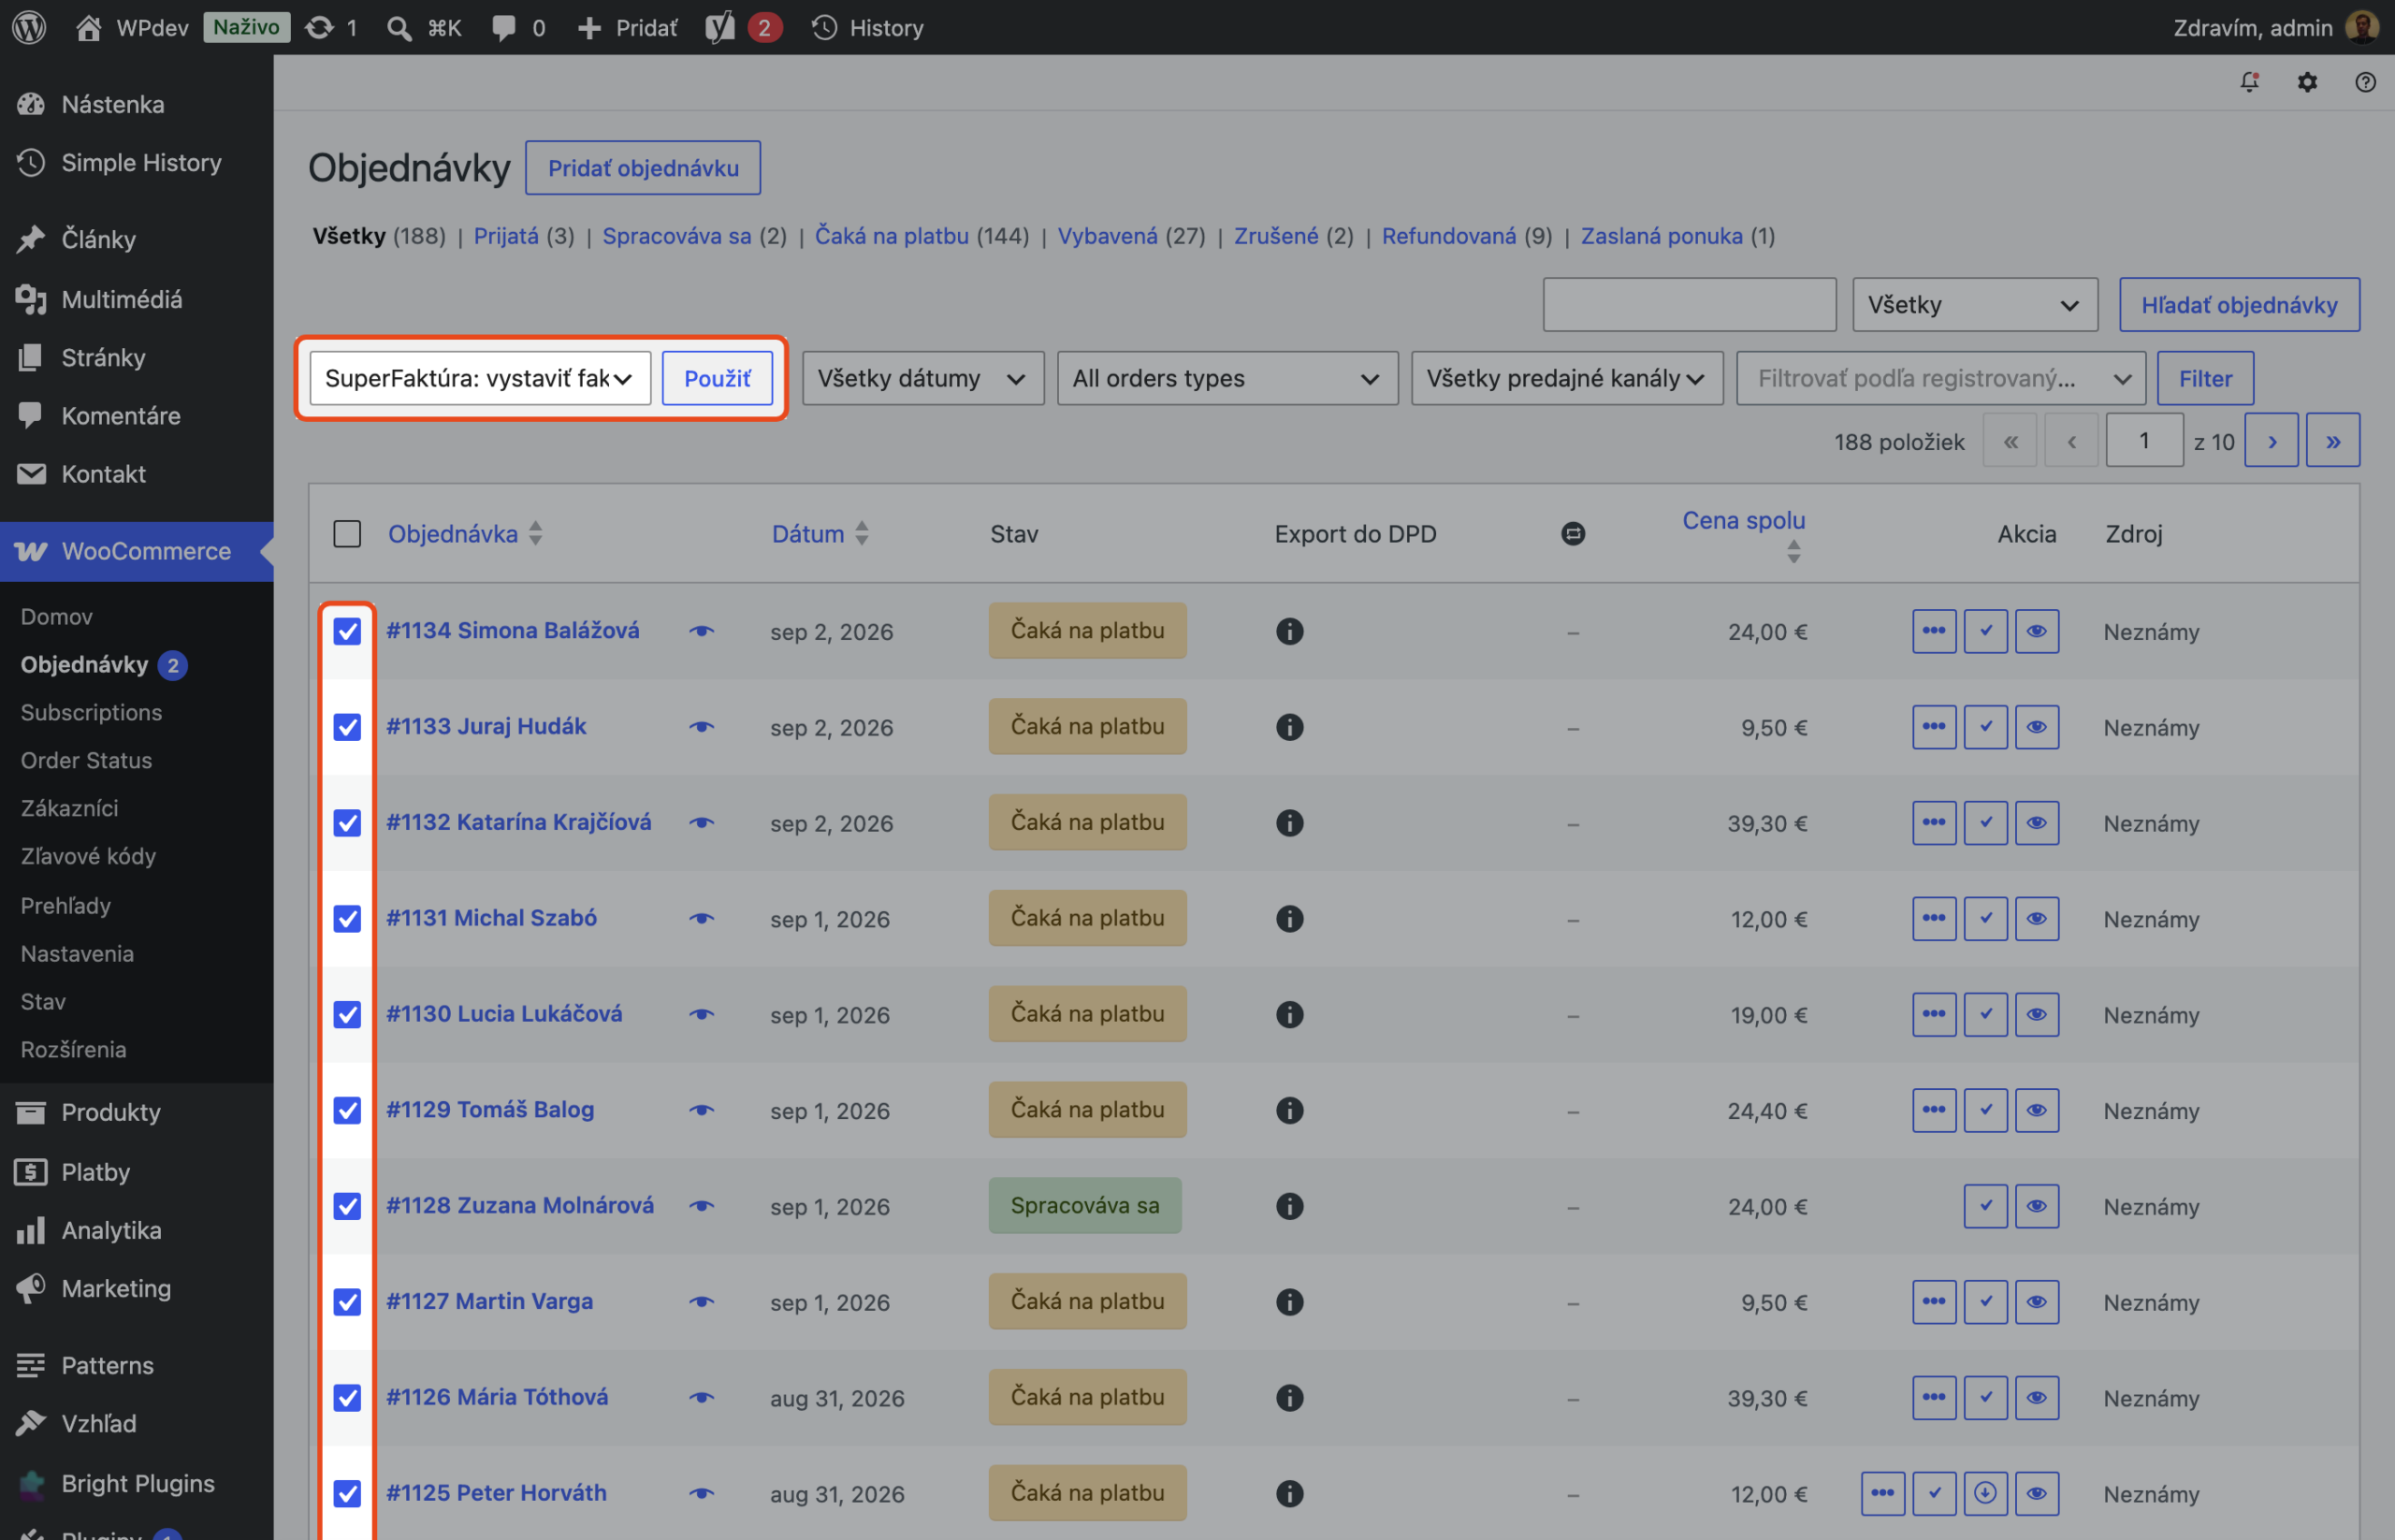The image size is (2395, 1540).
Task: Open the Všetky predajné kanály dropdown
Action: 1567,378
